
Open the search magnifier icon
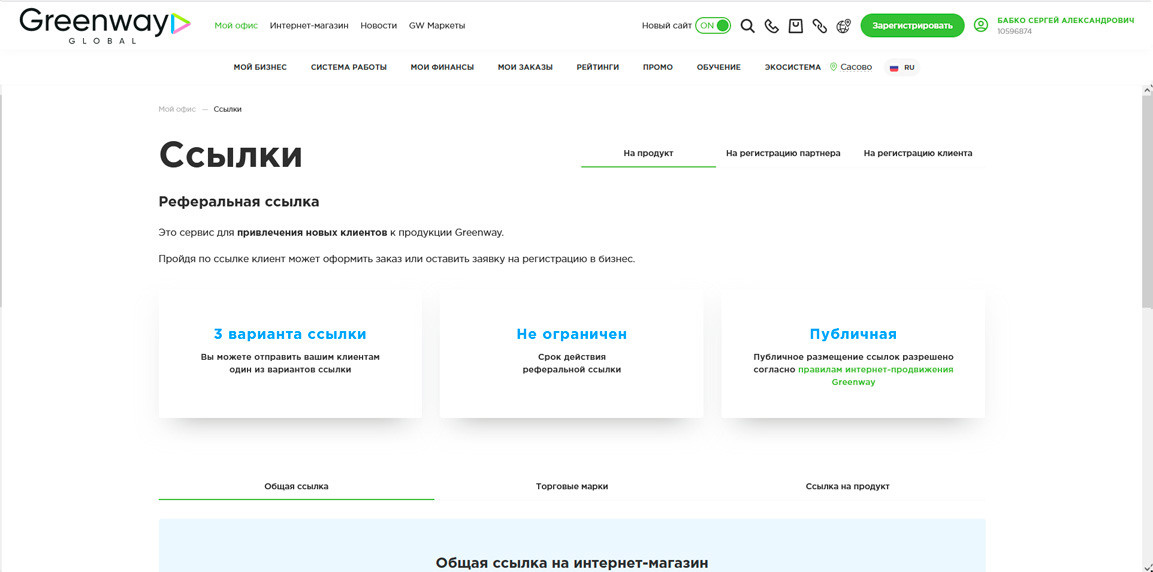pyautogui.click(x=747, y=26)
